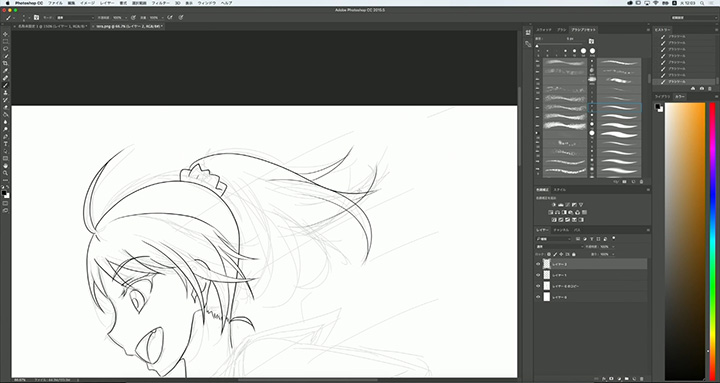Open the ウィンドウ menu
This screenshot has width=720, height=383.
coord(207,3)
